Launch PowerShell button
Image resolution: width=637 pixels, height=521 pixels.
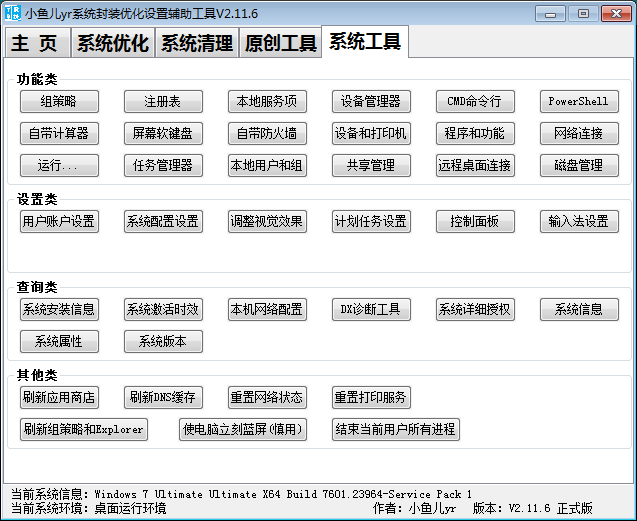579,102
